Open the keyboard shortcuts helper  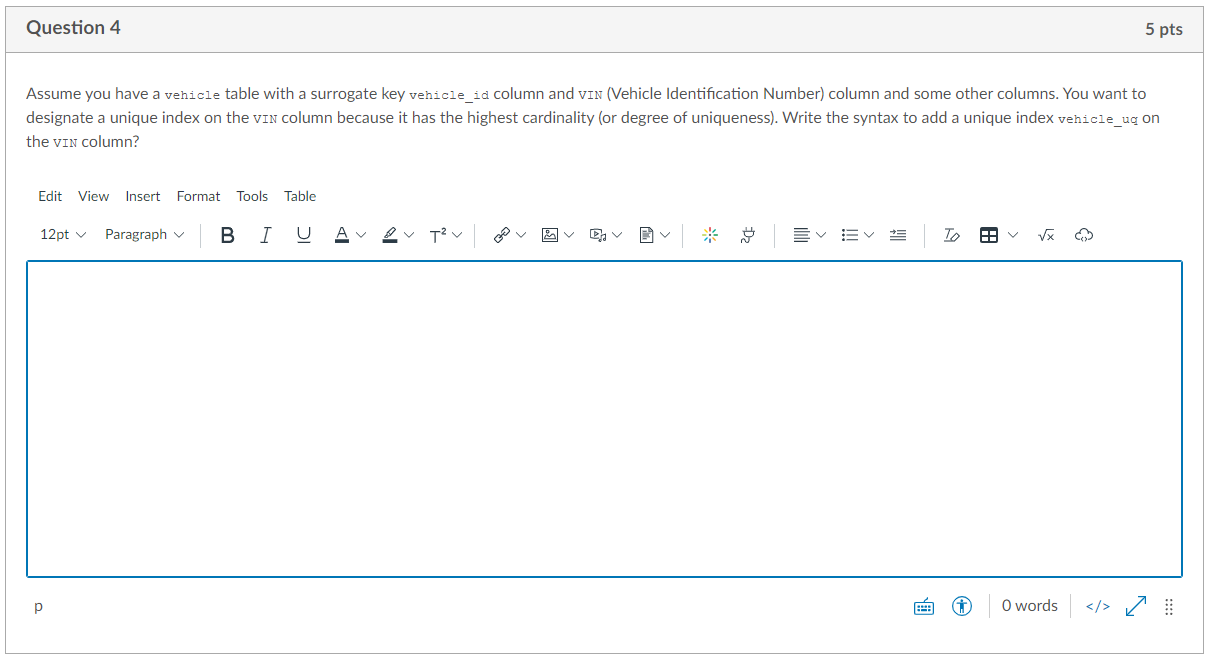click(923, 606)
